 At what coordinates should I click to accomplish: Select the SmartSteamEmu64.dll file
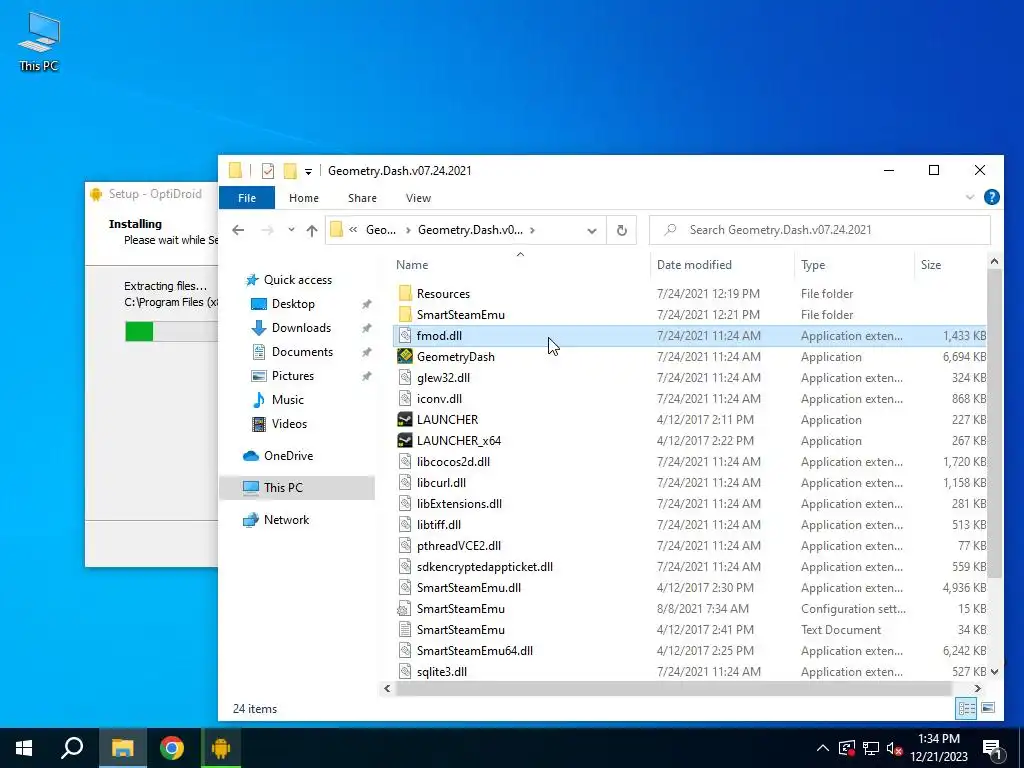[x=475, y=650]
